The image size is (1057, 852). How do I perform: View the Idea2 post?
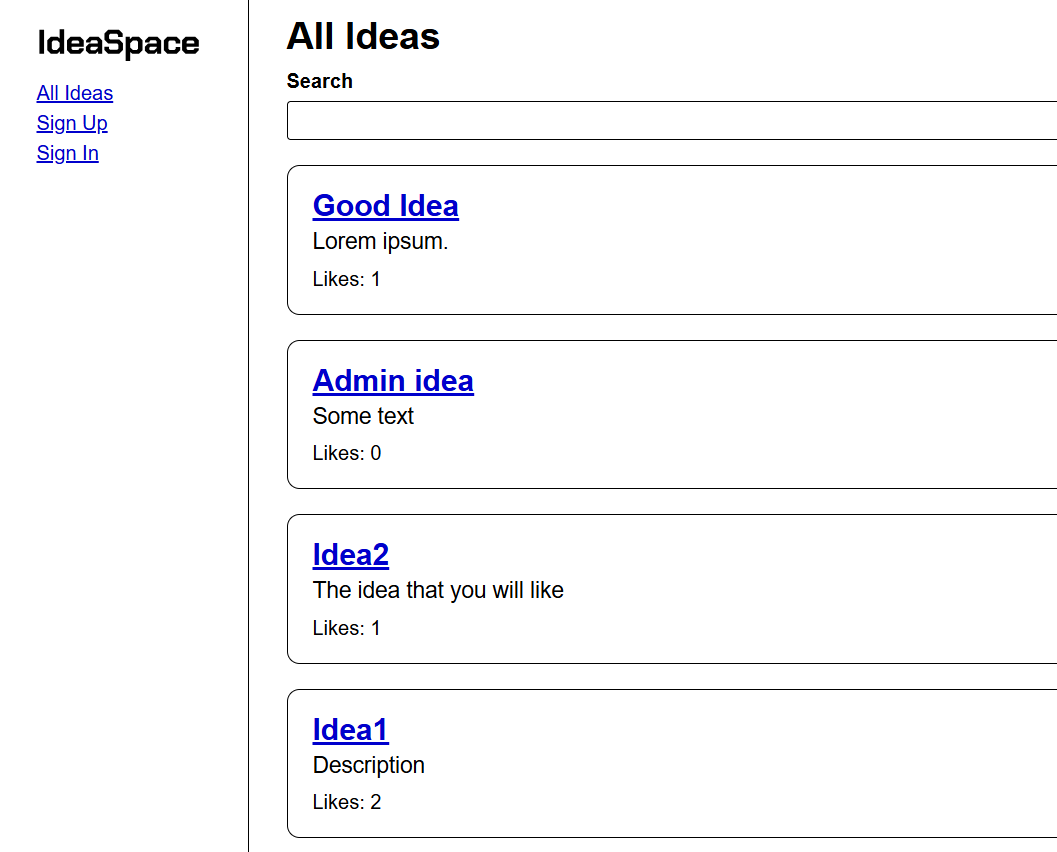click(x=351, y=554)
